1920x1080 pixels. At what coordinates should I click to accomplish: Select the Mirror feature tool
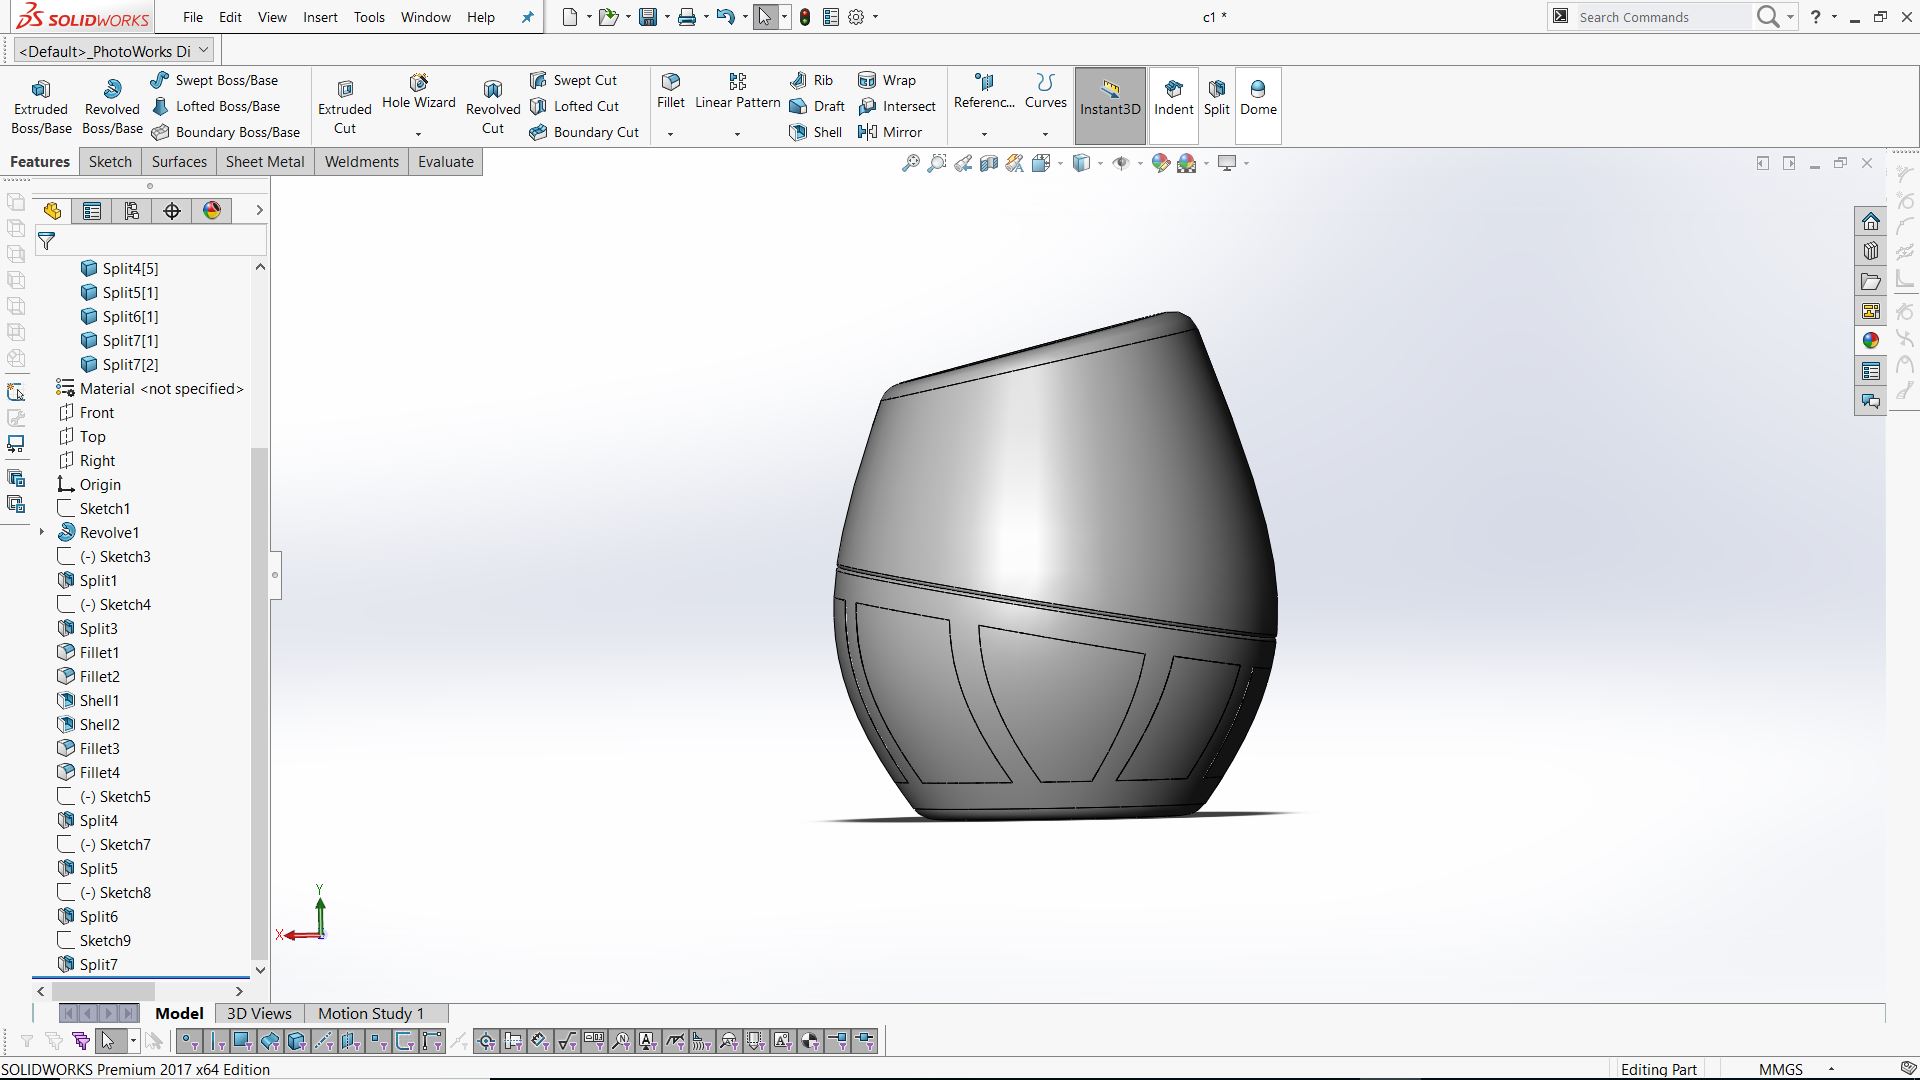point(890,132)
